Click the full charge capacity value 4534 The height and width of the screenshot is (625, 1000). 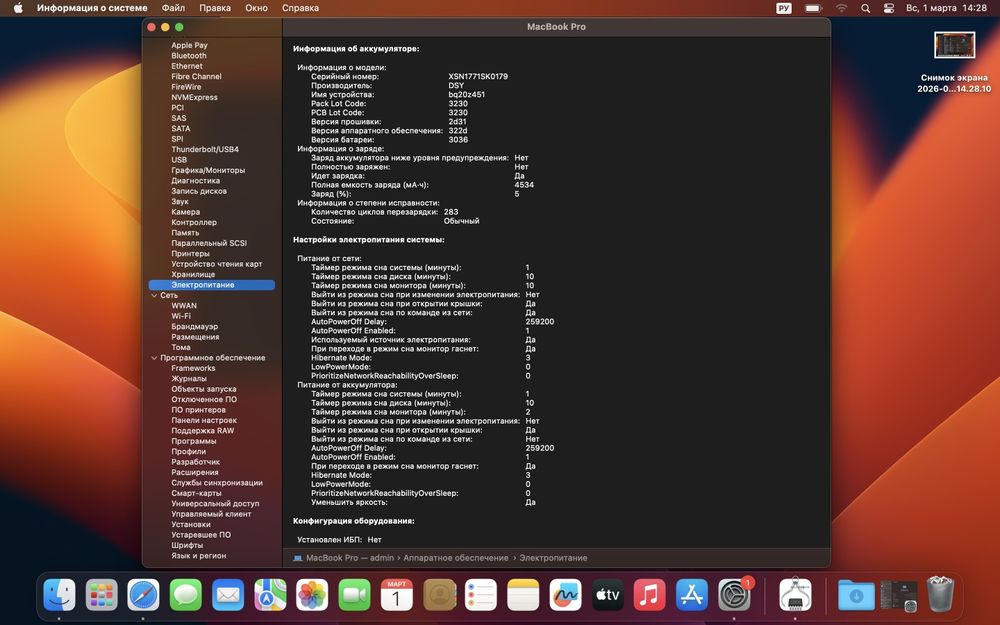pyautogui.click(x=524, y=185)
